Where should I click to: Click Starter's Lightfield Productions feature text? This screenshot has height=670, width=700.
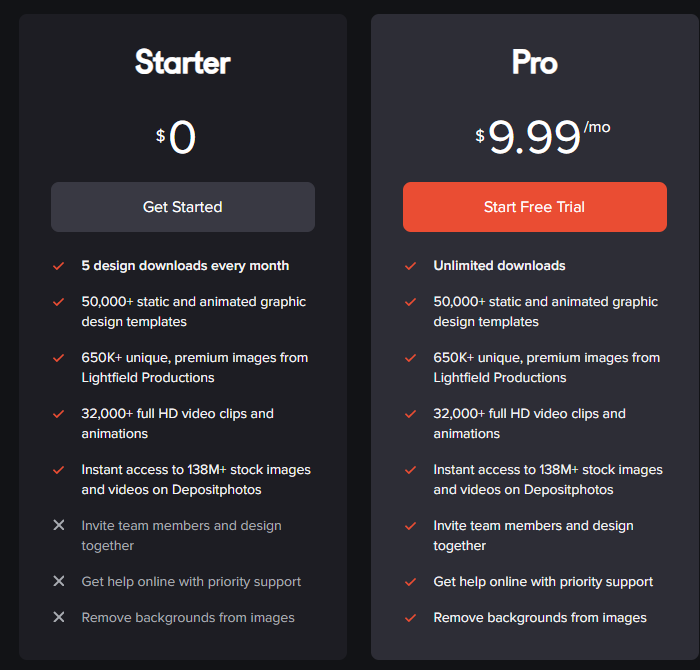pos(195,367)
